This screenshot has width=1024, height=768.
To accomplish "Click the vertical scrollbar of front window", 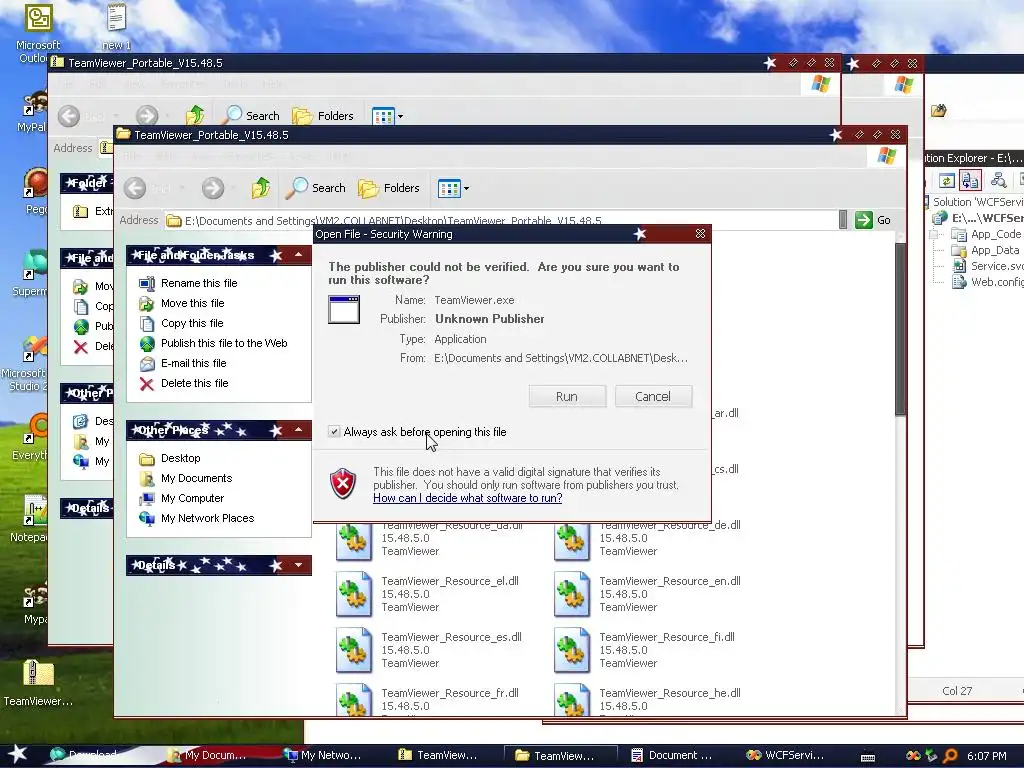I will (x=901, y=328).
